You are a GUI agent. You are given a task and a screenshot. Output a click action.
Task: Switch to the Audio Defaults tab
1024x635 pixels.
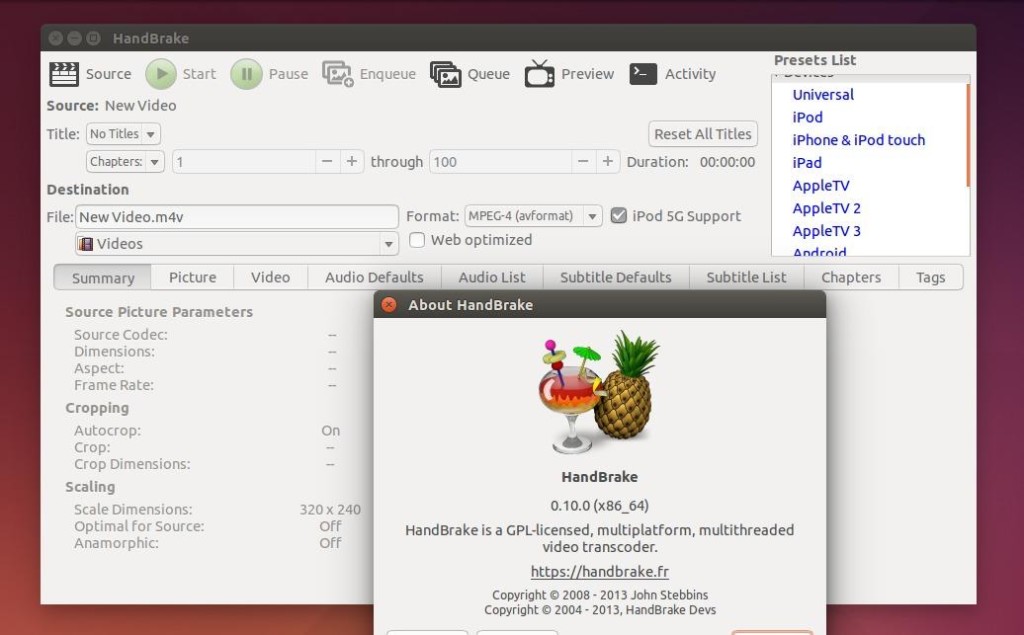pyautogui.click(x=374, y=278)
